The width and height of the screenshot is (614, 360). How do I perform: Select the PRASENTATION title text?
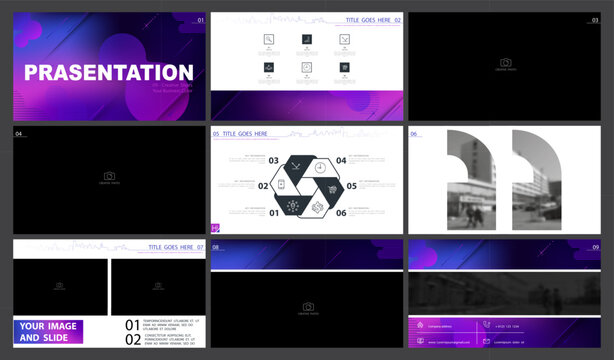[109, 73]
